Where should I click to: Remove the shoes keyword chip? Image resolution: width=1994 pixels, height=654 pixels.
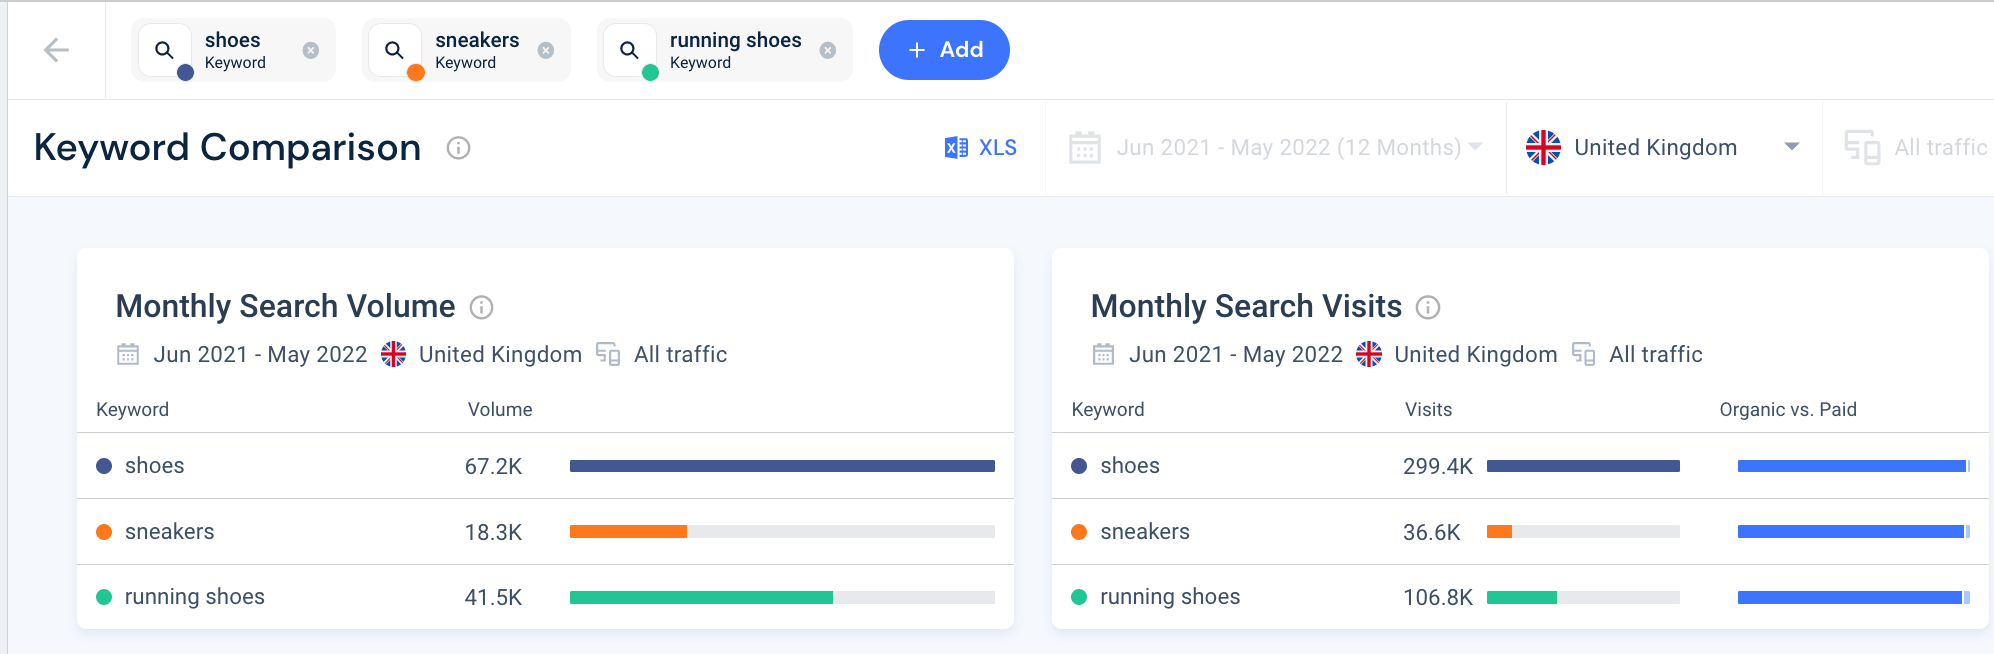tap(311, 50)
